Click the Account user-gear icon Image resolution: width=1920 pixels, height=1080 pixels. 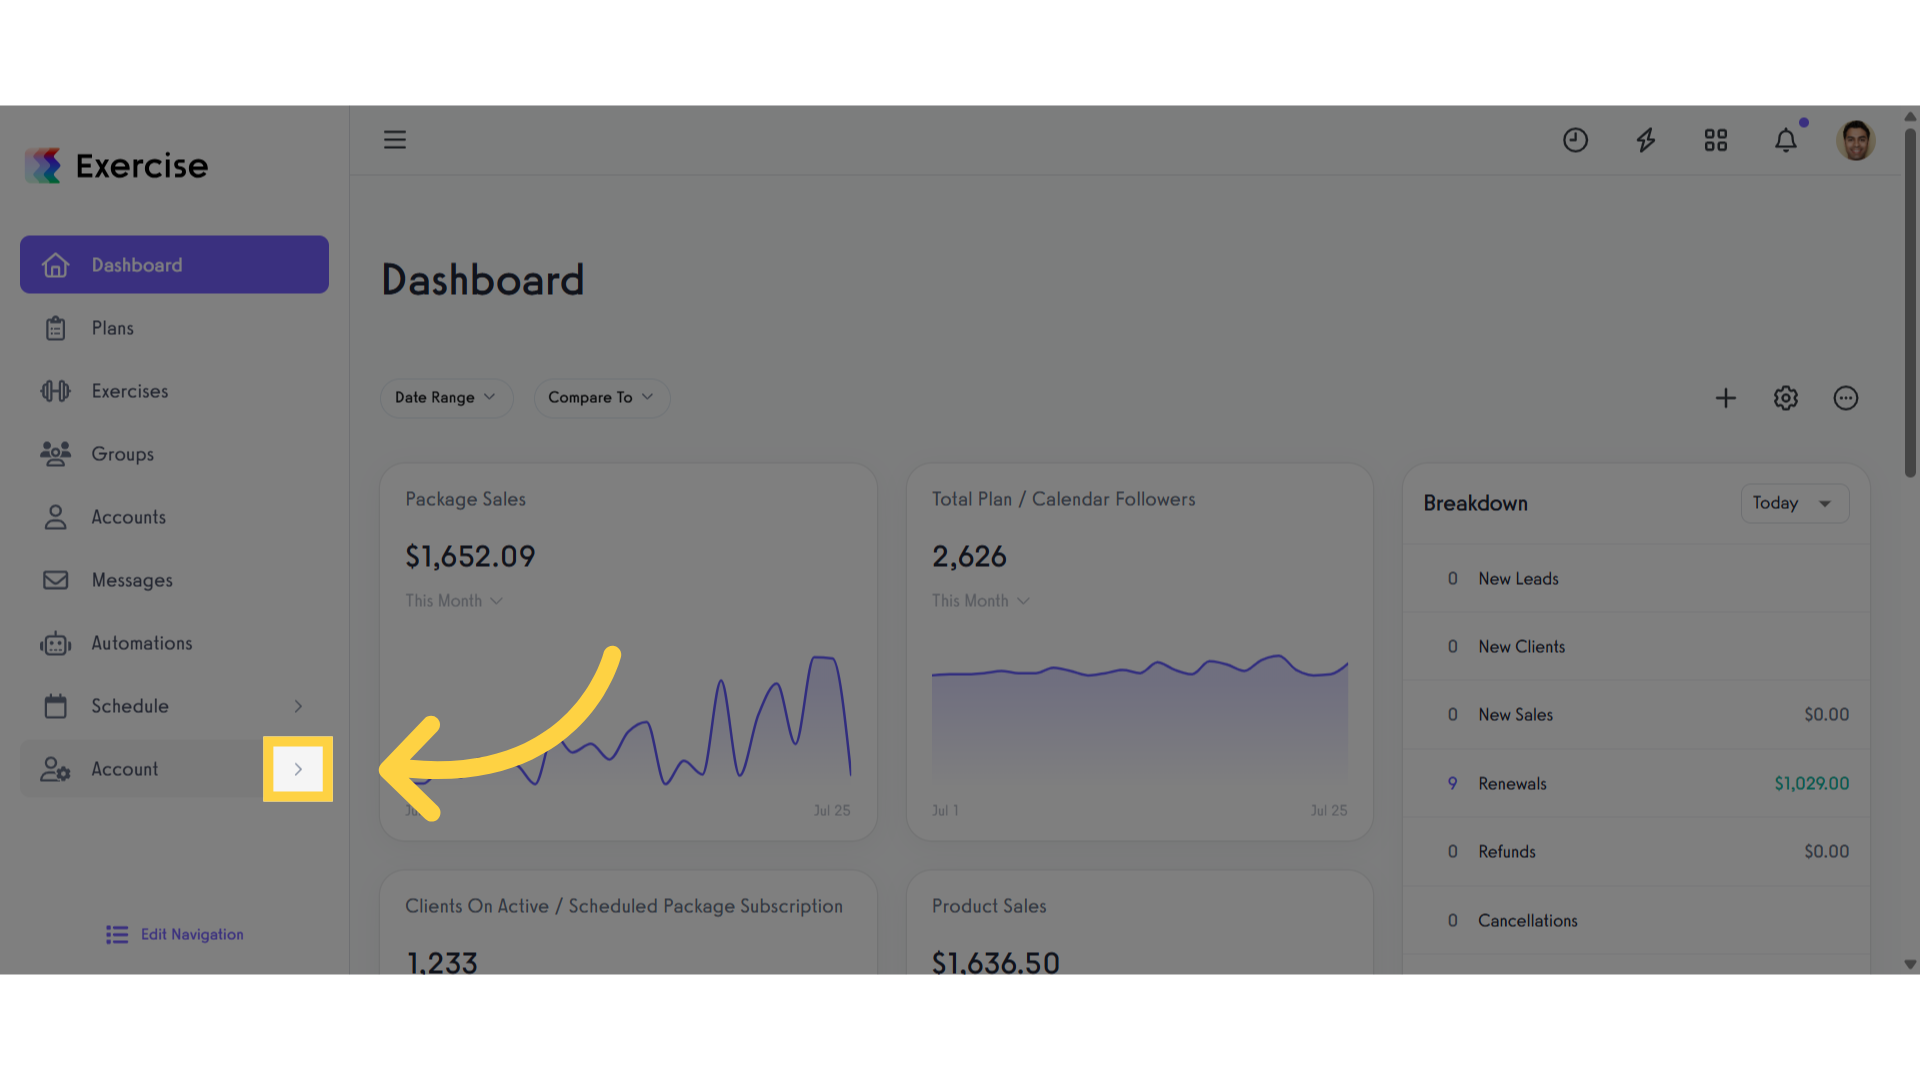click(56, 769)
